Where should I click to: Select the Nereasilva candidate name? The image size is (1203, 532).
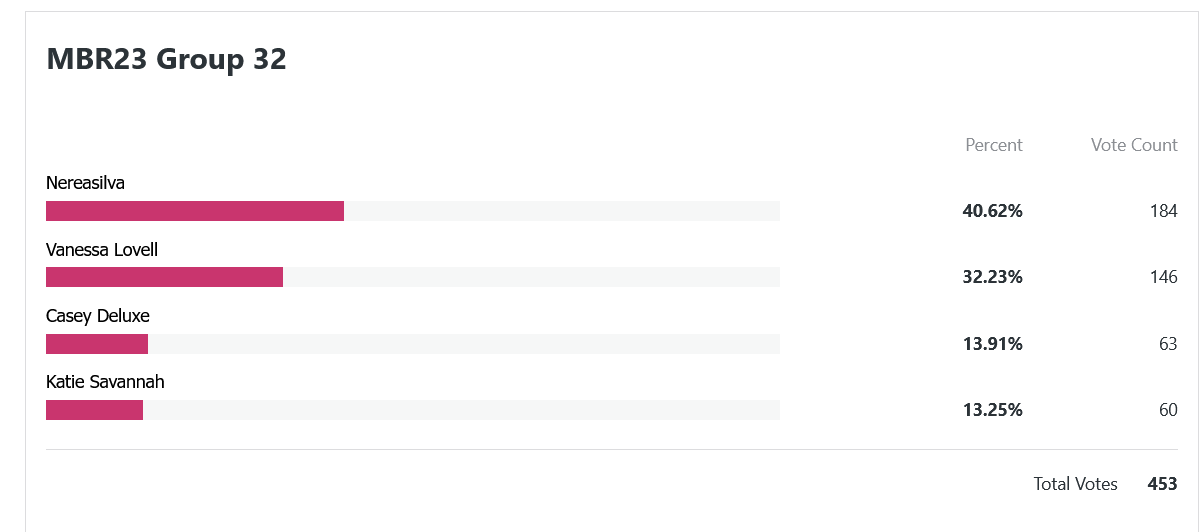[x=85, y=183]
